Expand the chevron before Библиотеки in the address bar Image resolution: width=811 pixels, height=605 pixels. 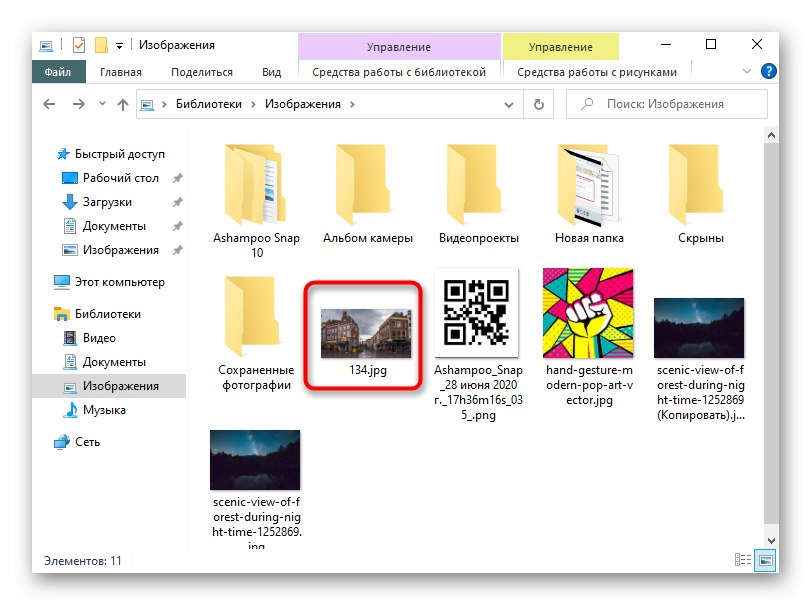click(164, 104)
